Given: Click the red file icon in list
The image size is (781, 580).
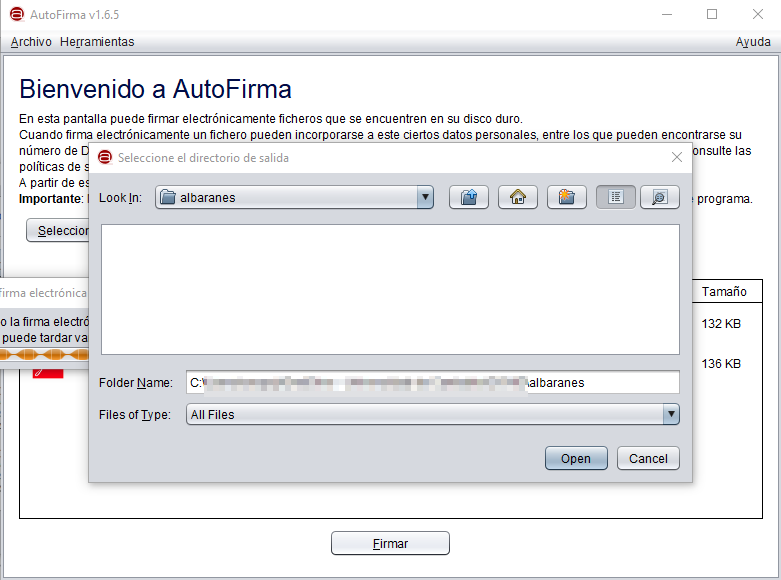Looking at the screenshot, I should 48,373.
